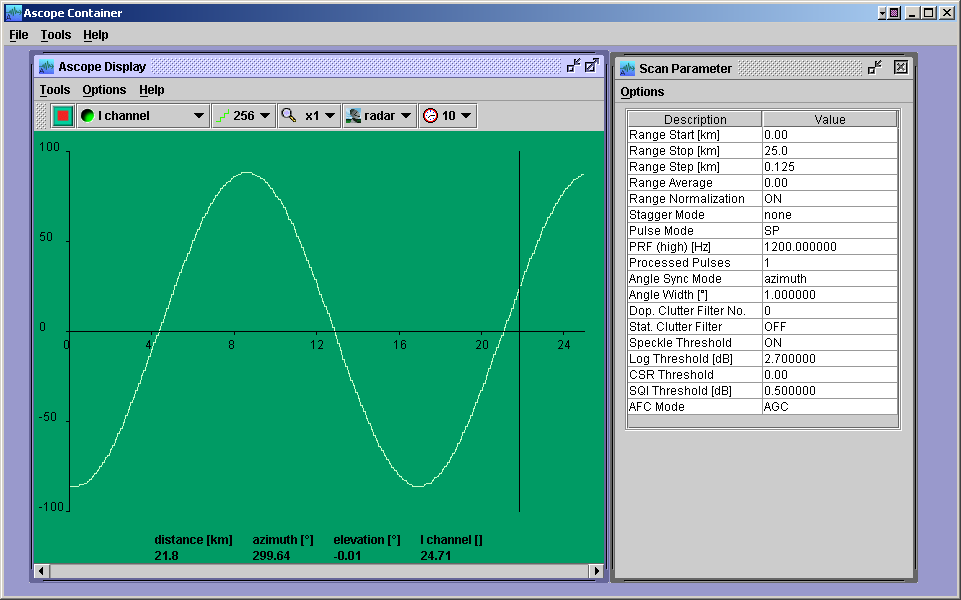Open the 10 refresh-rate dropdown arrow
Screen dimensions: 961x600
466,116
